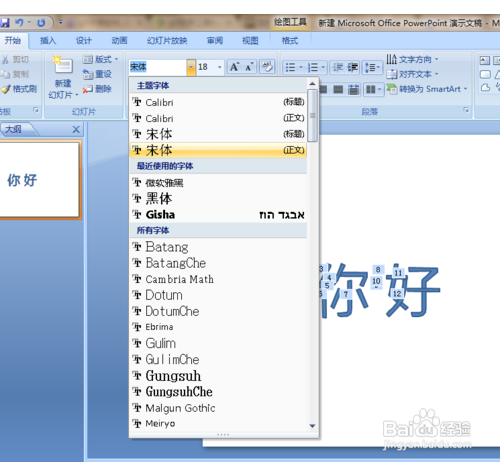This screenshot has width=500, height=462.
Task: Select Meiryo font in list
Action: [218, 423]
